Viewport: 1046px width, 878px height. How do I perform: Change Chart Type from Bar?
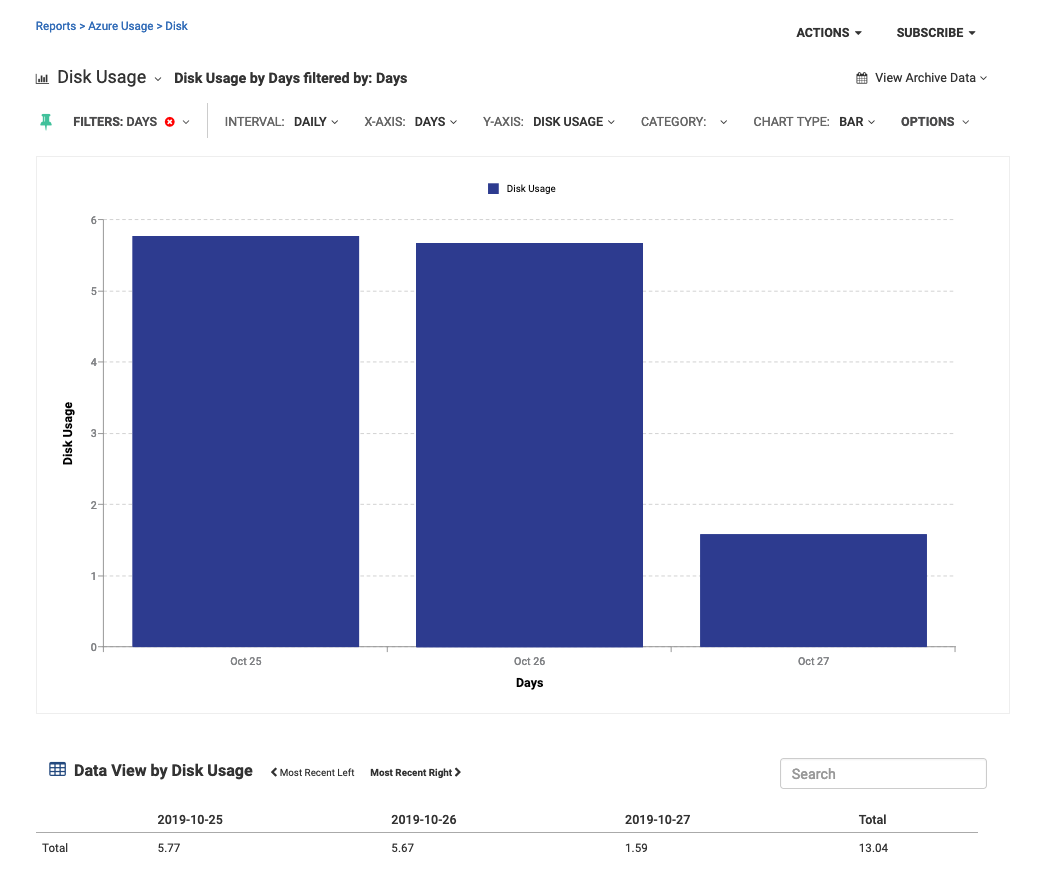(856, 122)
